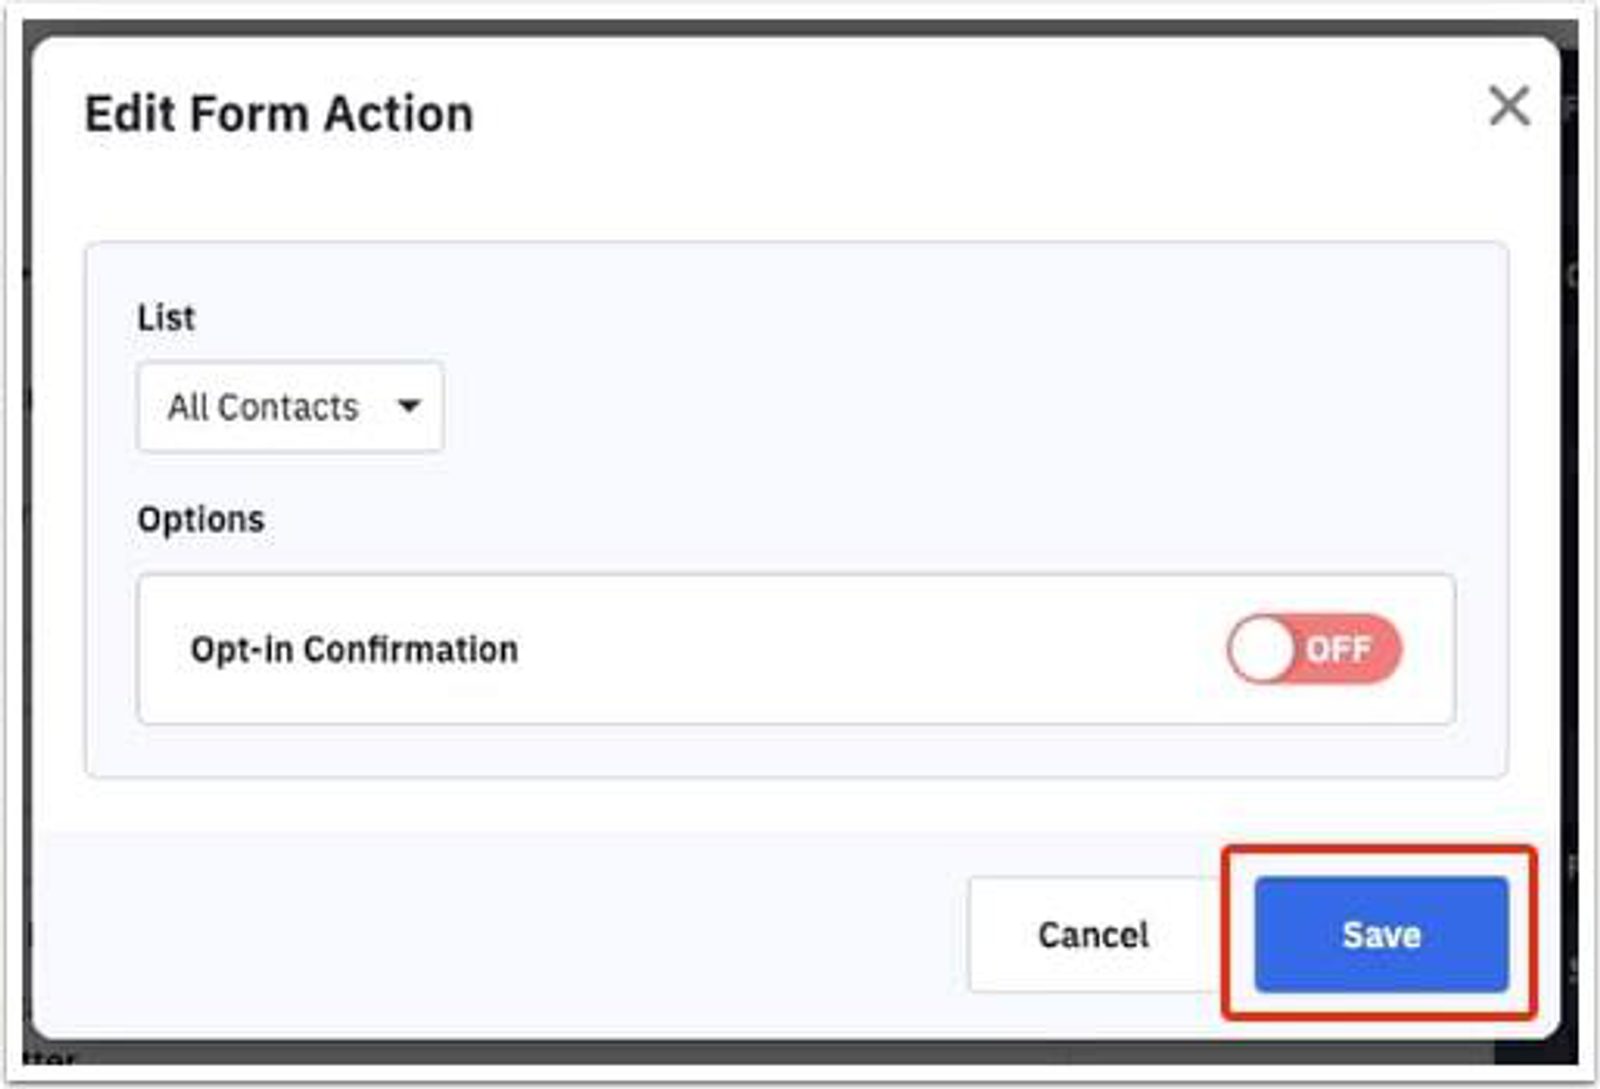Expand the All Contacts selector
This screenshot has width=1600, height=1089.
(x=290, y=407)
